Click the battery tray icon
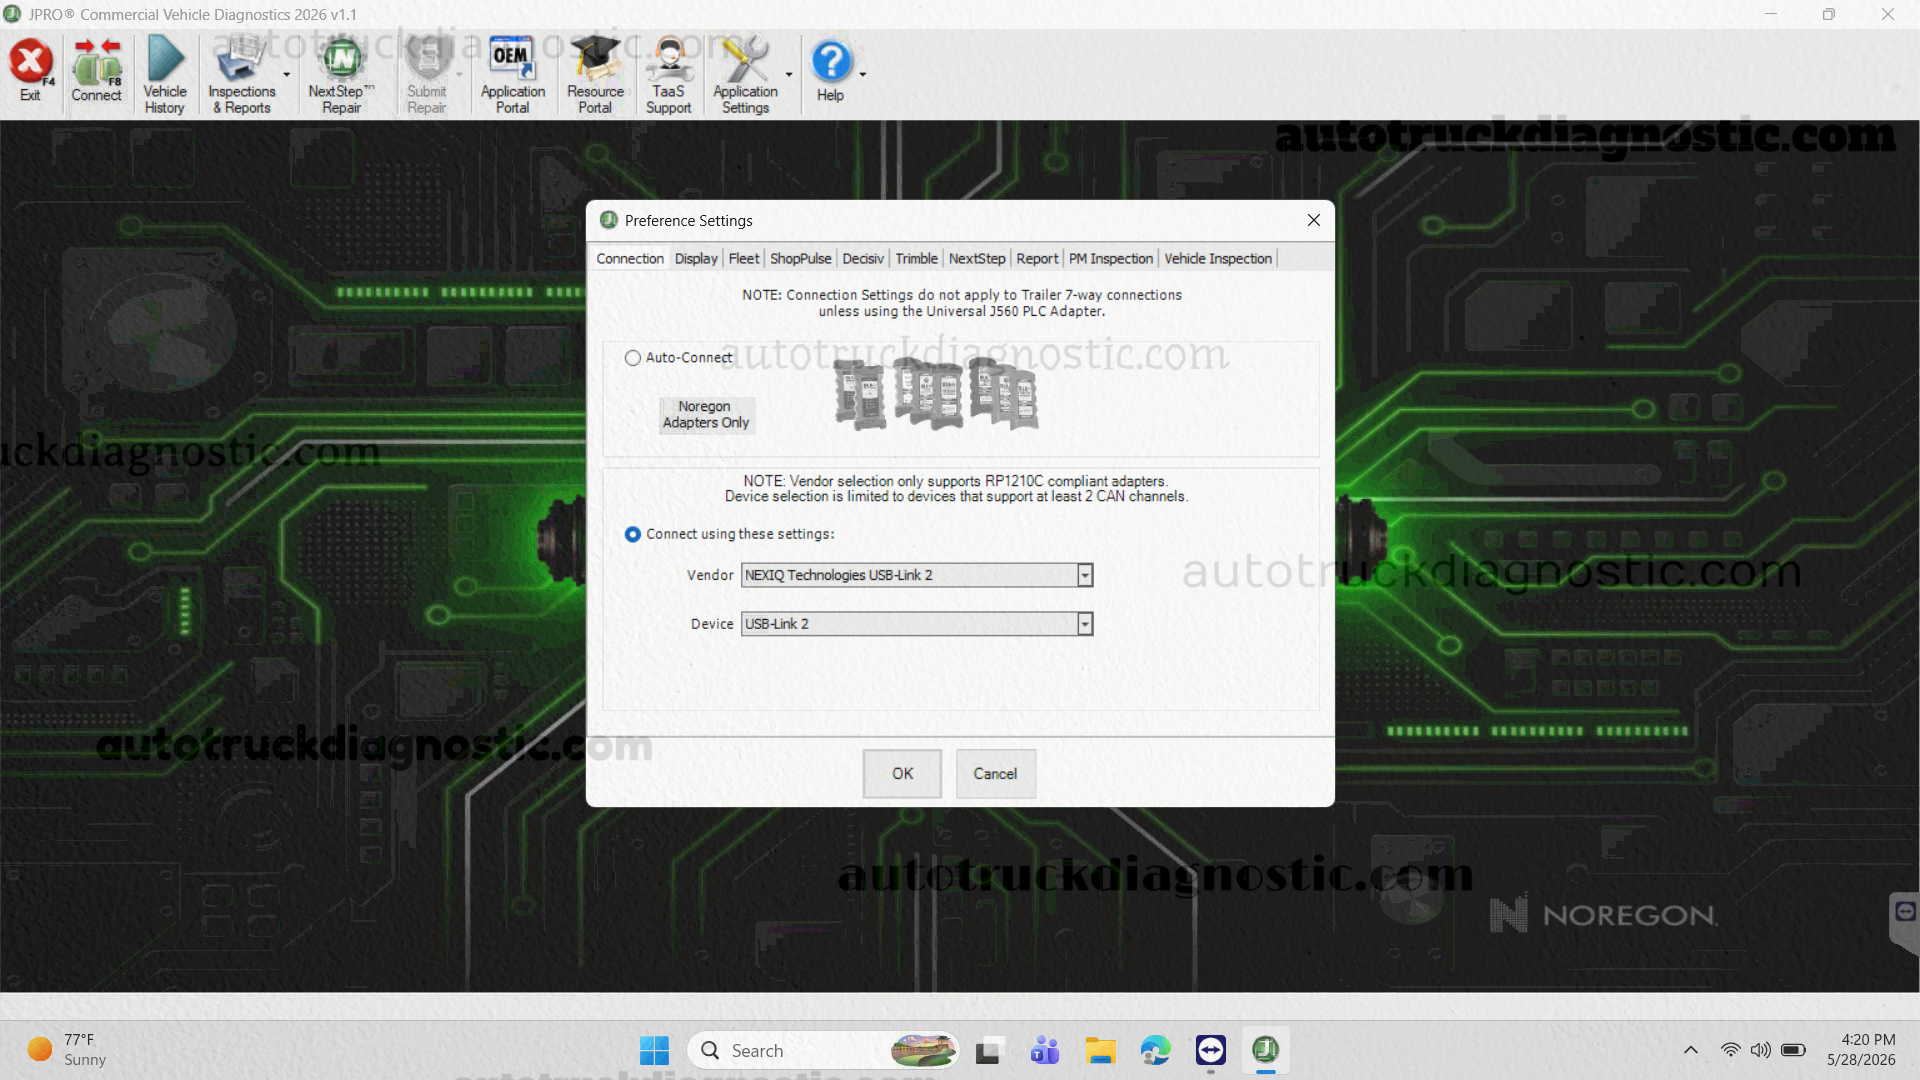This screenshot has width=1920, height=1080. pyautogui.click(x=1794, y=1050)
